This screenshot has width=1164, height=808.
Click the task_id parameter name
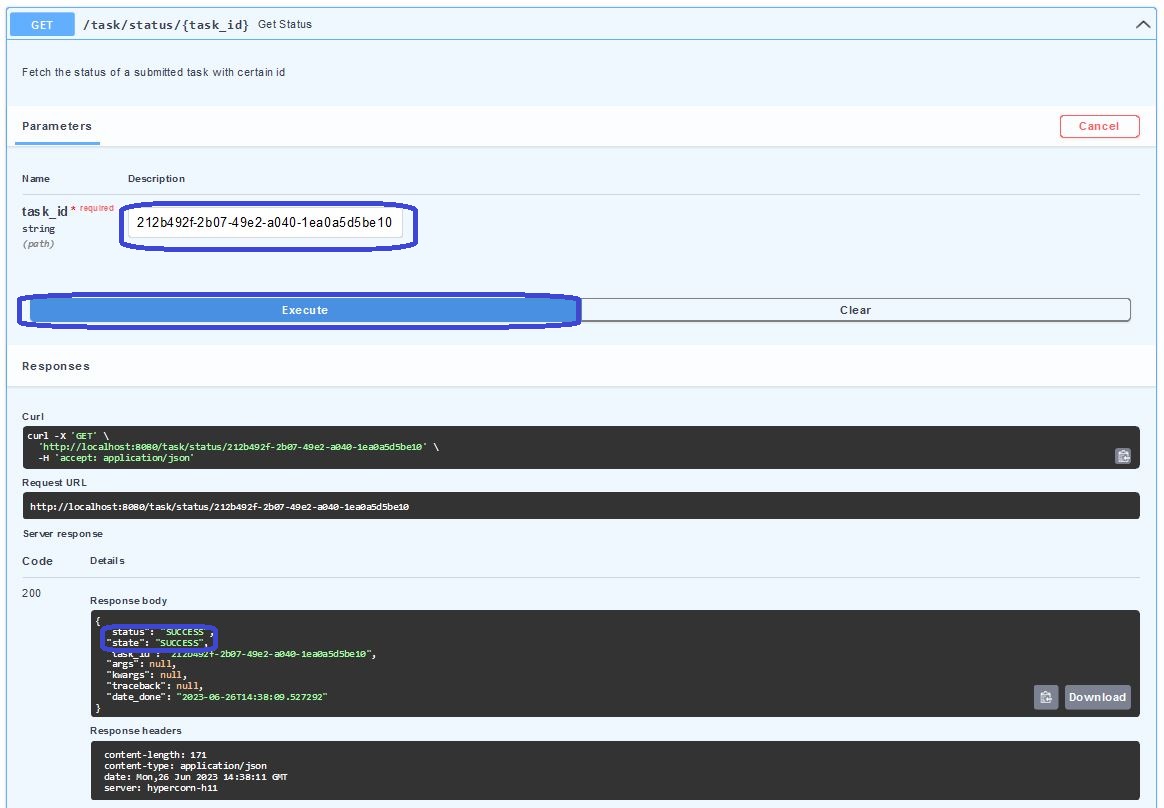point(45,212)
